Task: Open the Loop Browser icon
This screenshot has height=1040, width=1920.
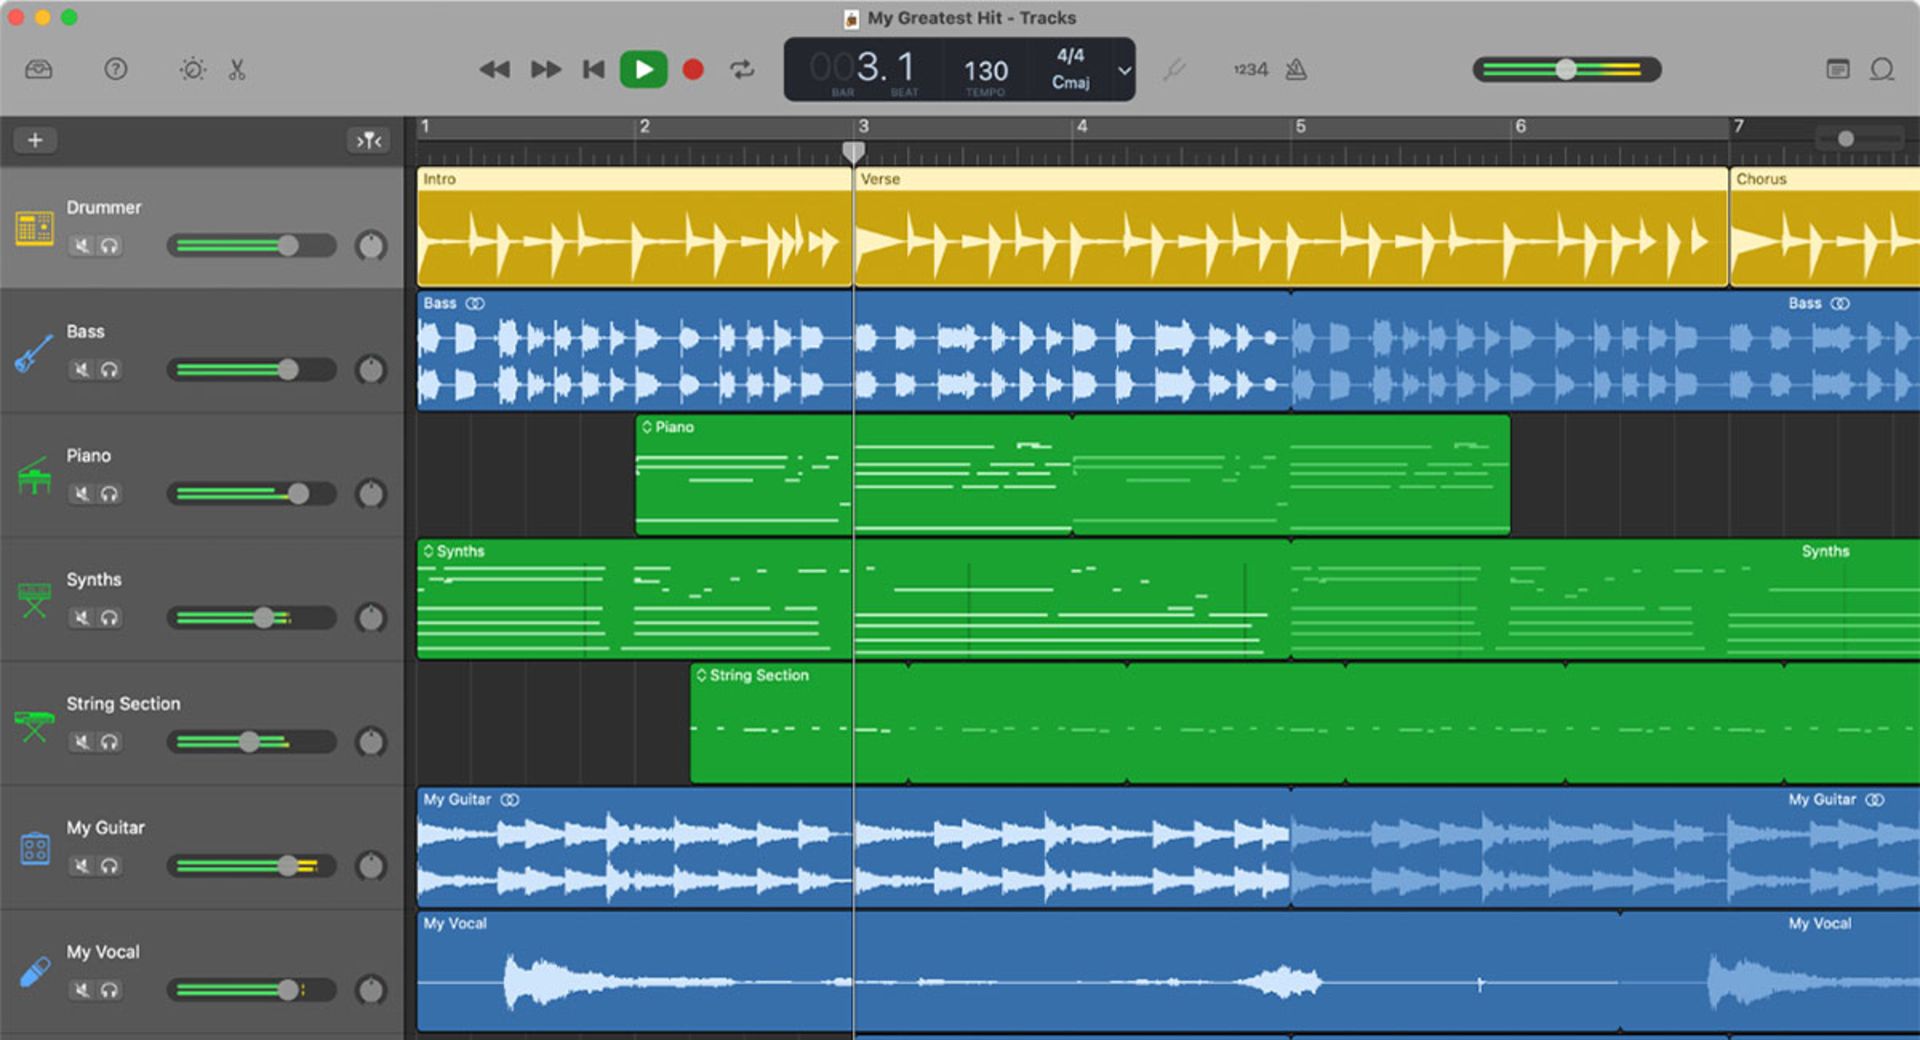Action: coord(1882,69)
